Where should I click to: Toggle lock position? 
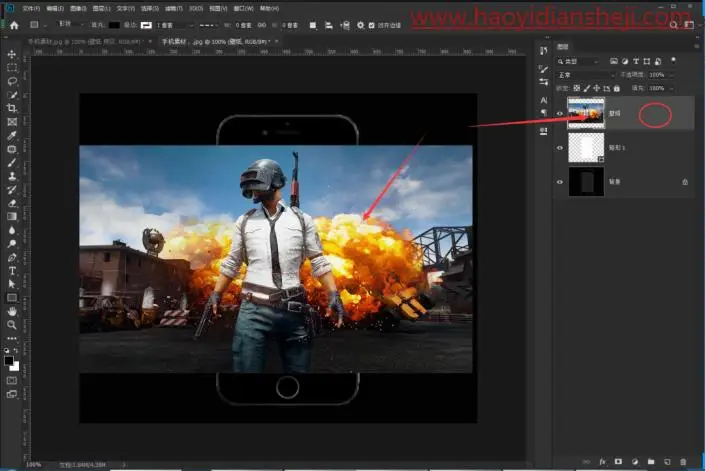[x=597, y=88]
